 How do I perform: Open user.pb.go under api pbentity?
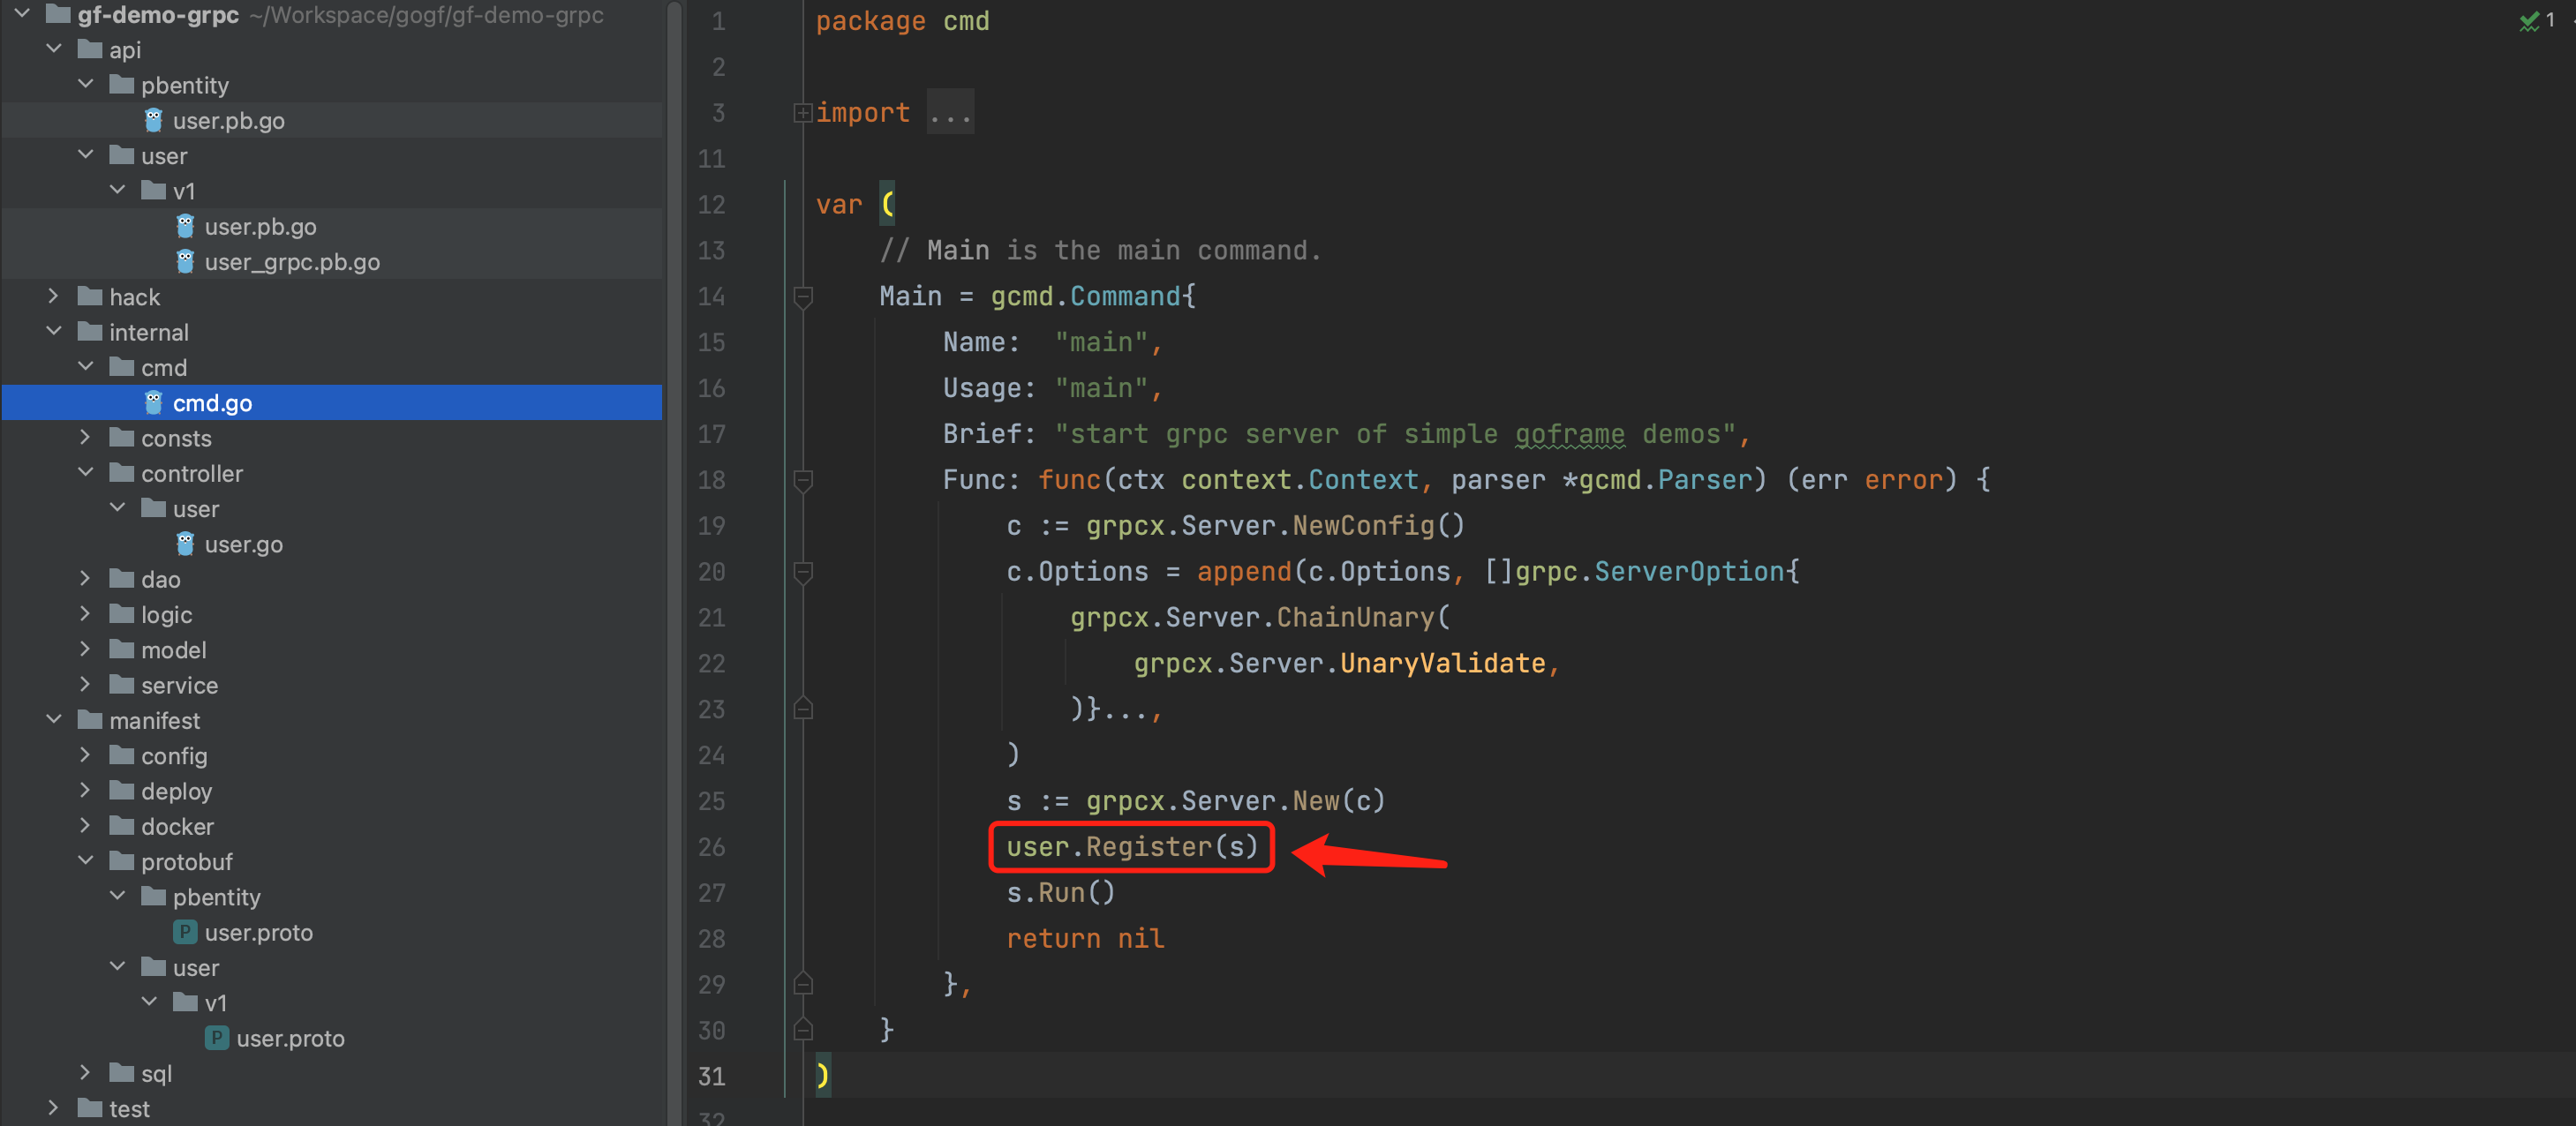(x=228, y=121)
